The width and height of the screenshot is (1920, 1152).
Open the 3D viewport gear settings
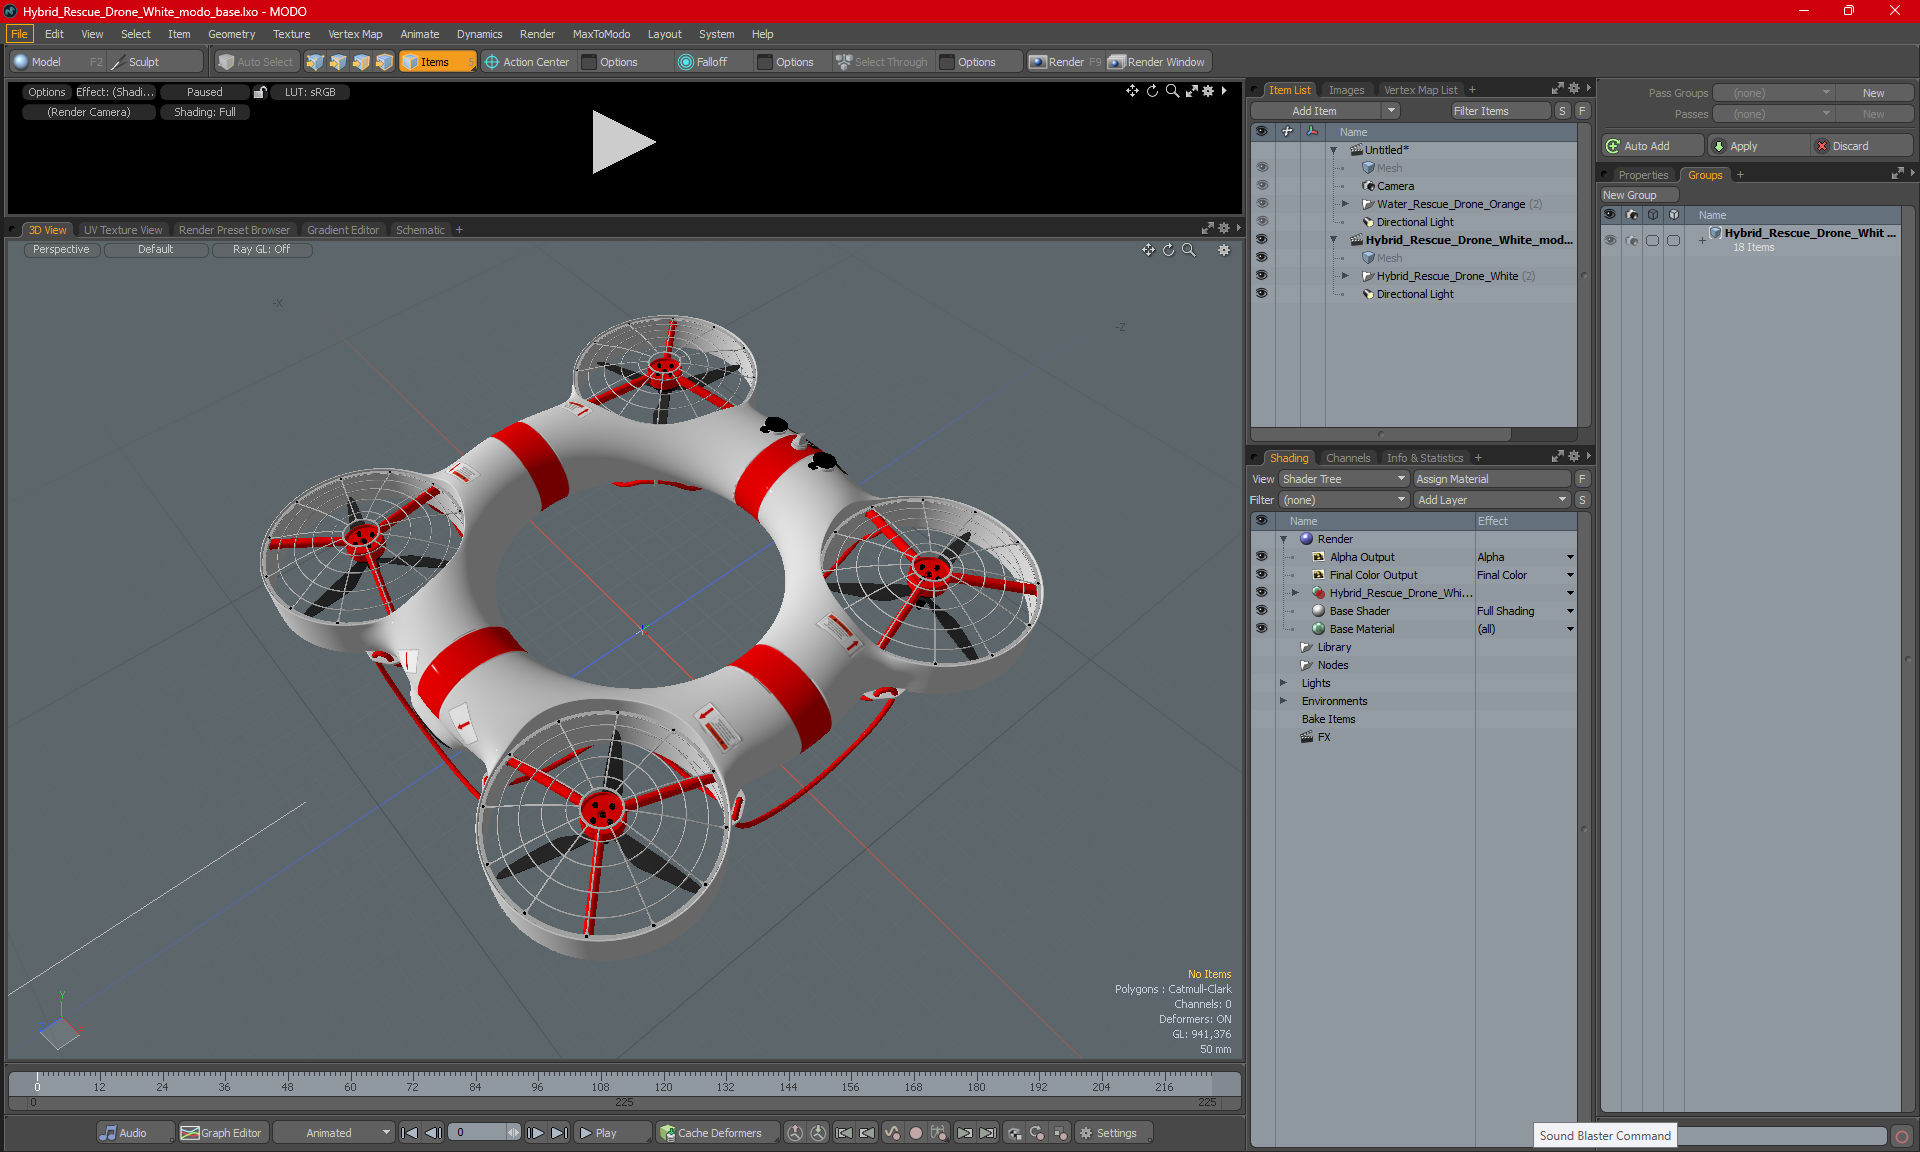coord(1224,250)
